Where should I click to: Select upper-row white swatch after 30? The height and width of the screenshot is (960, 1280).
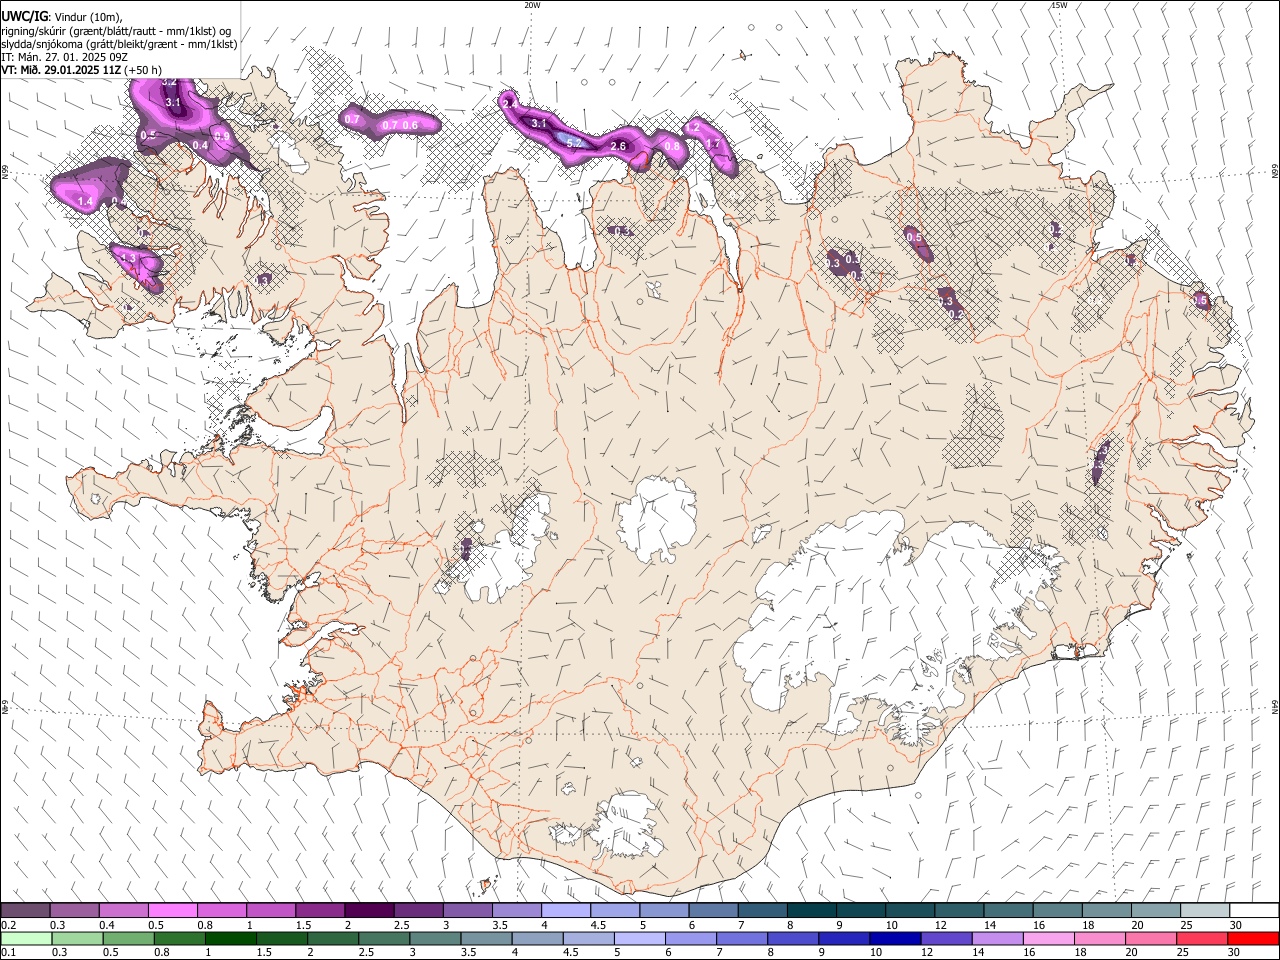click(1253, 911)
